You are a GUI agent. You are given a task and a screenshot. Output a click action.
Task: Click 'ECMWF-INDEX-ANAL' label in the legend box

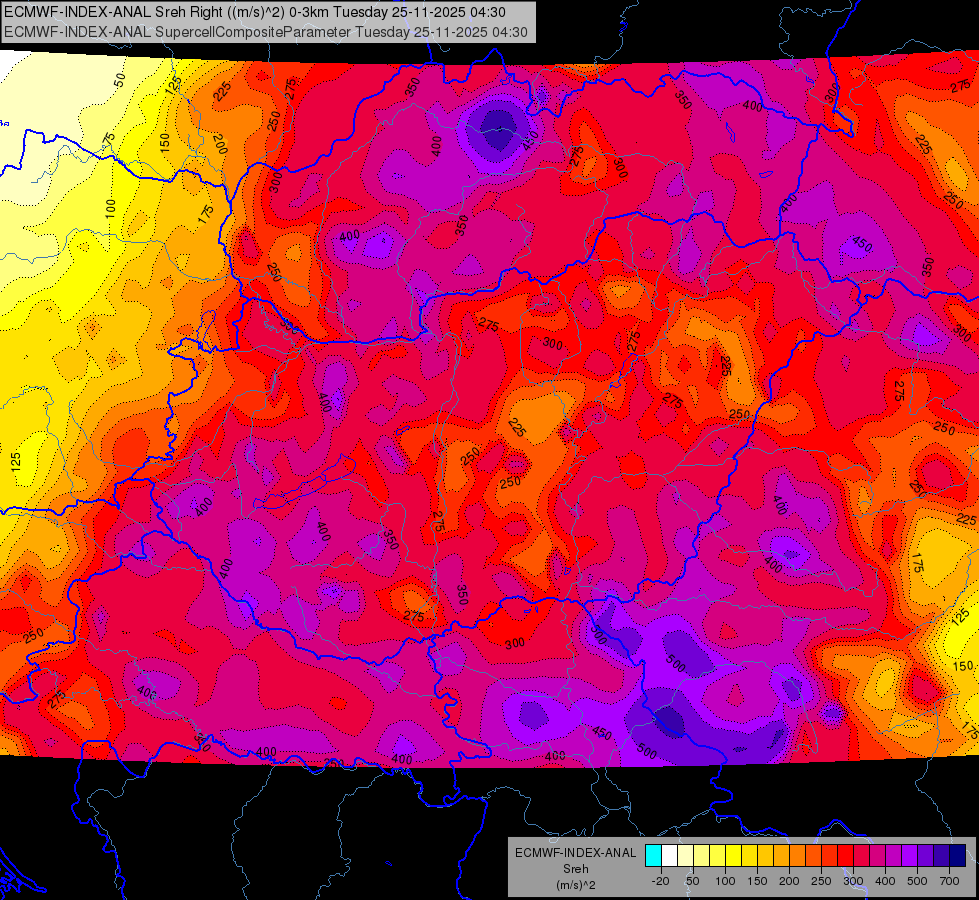pos(576,853)
